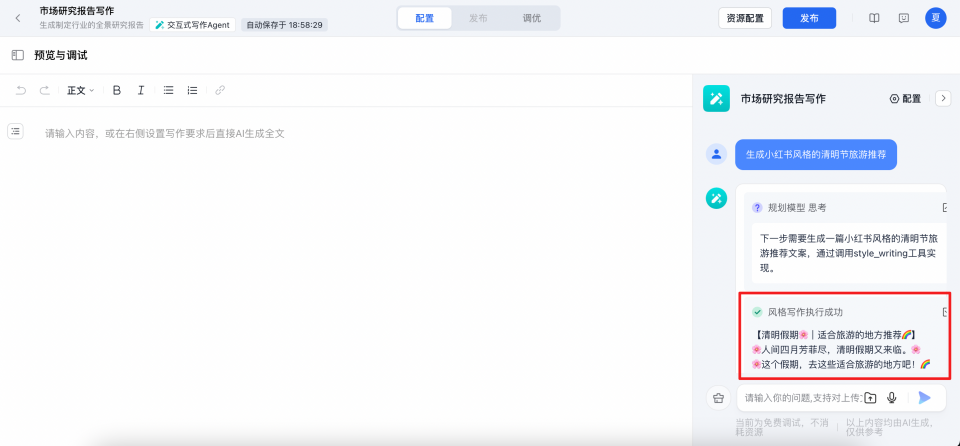Click the 当前为免费调试 notice
The image size is (960, 446).
(781, 427)
